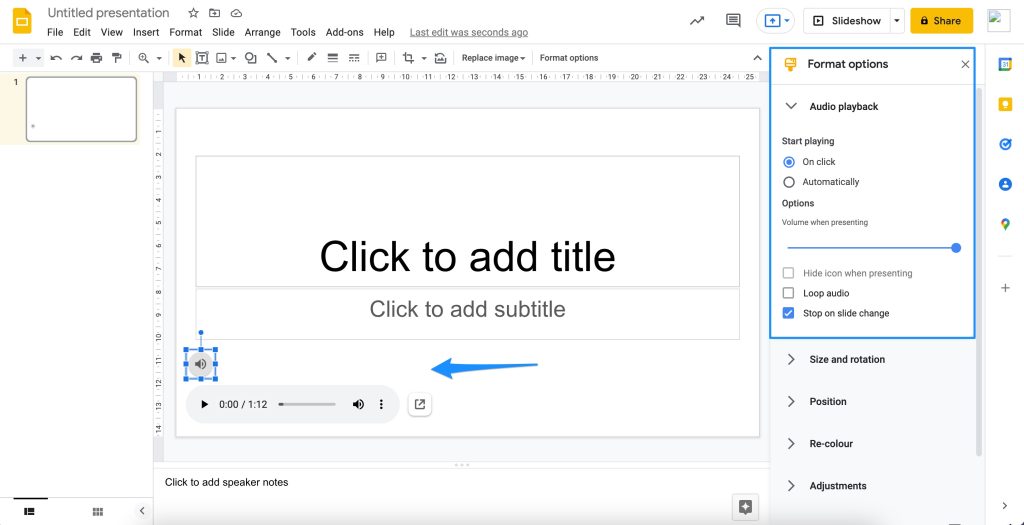Select the crop image tool
Viewport: 1024px width, 525px height.
[x=409, y=58]
